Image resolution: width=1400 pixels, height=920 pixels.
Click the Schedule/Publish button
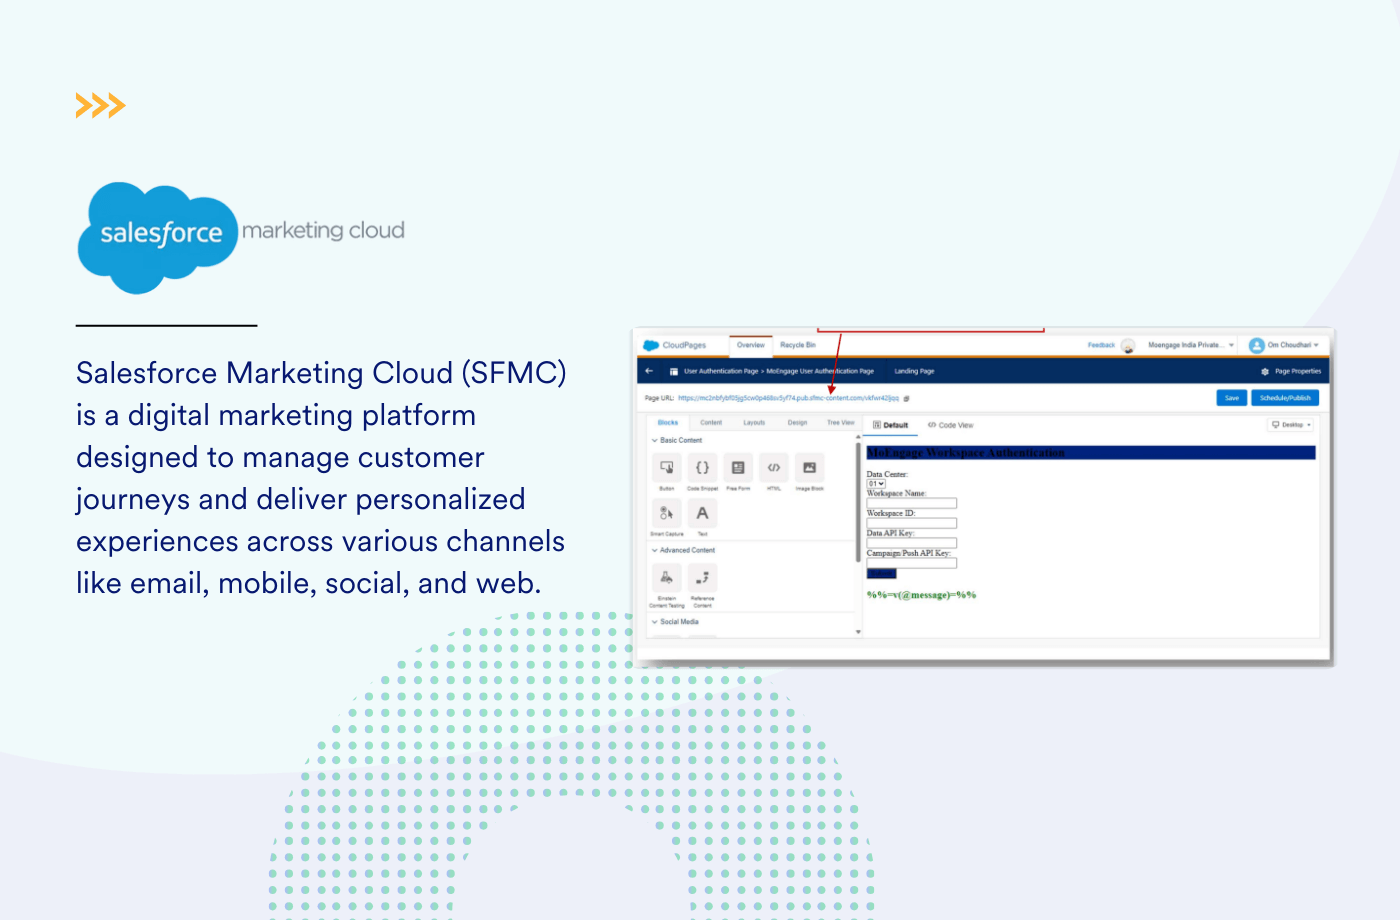click(x=1285, y=398)
